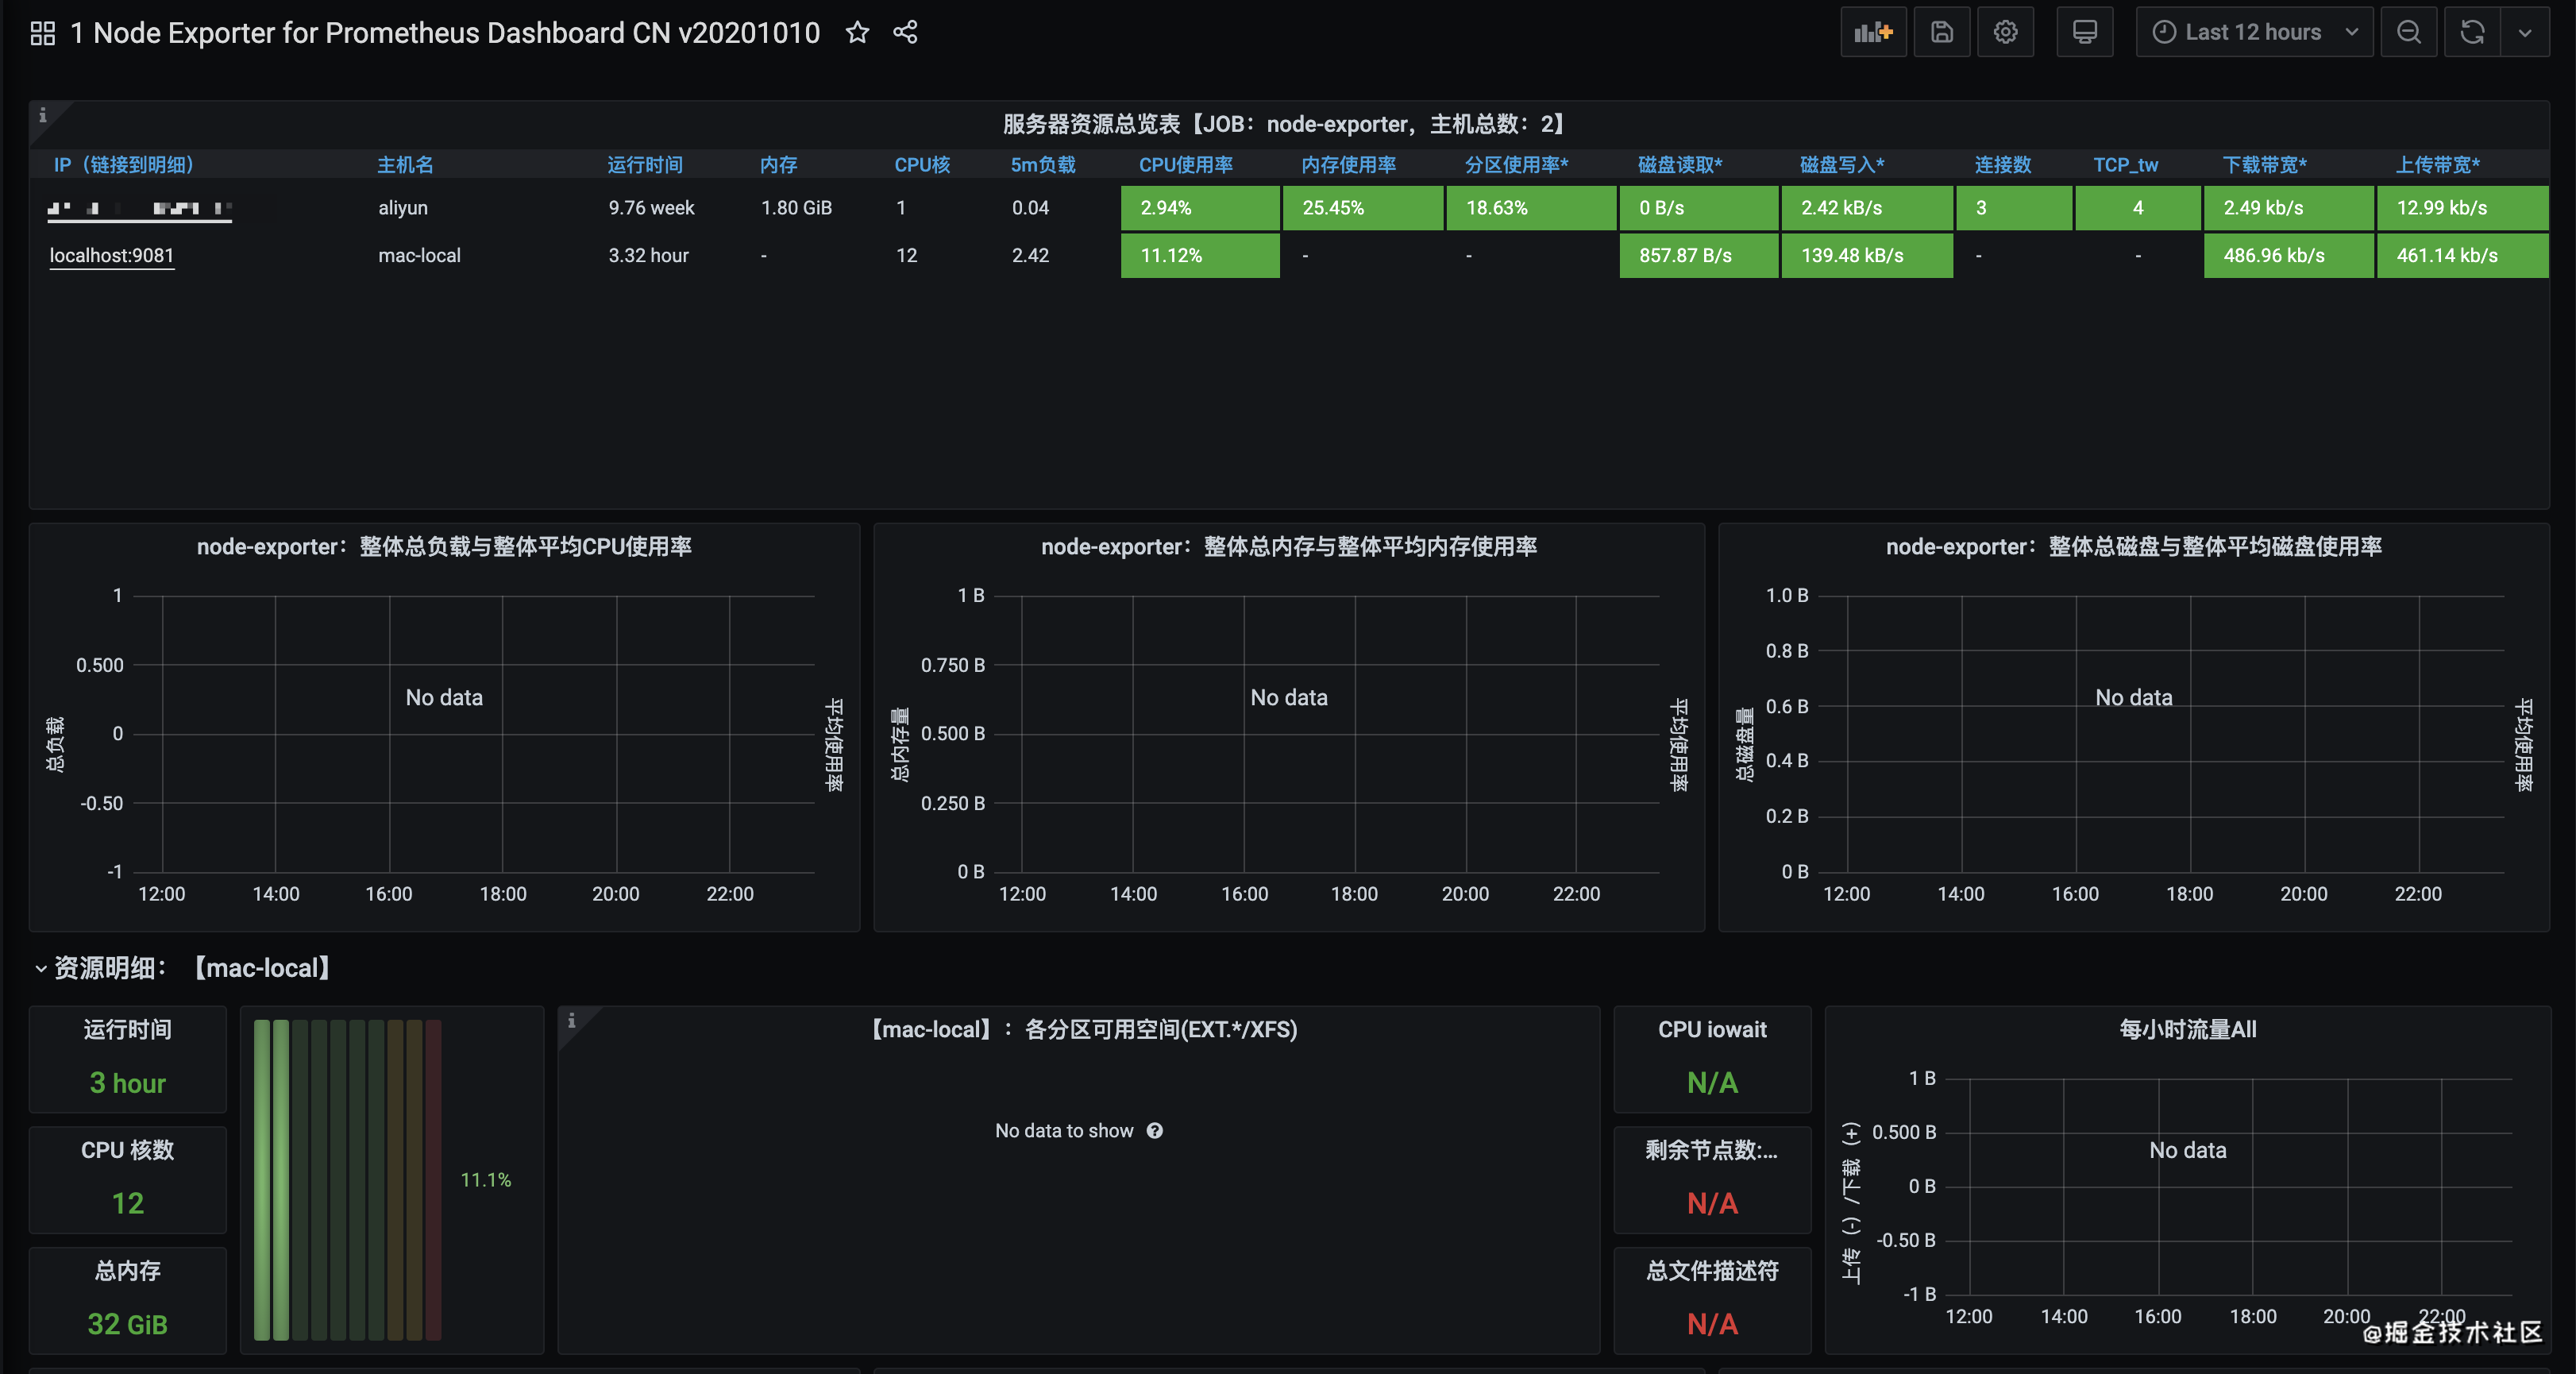Sort table by 内存使用率 column
2576x1374 pixels.
[x=1348, y=165]
